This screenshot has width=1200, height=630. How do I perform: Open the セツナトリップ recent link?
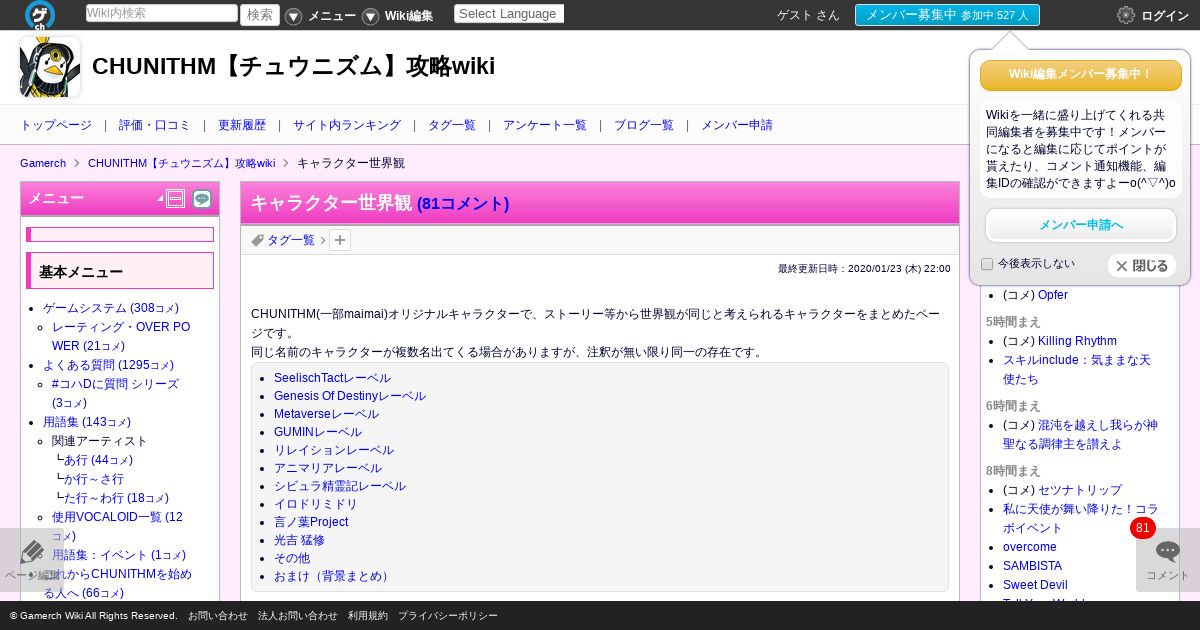tap(1080, 490)
